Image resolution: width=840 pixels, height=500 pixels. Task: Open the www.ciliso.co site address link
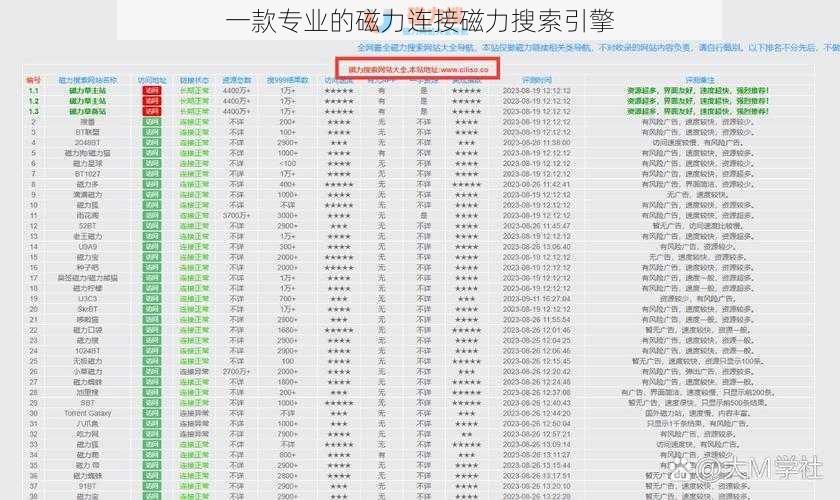(x=464, y=70)
